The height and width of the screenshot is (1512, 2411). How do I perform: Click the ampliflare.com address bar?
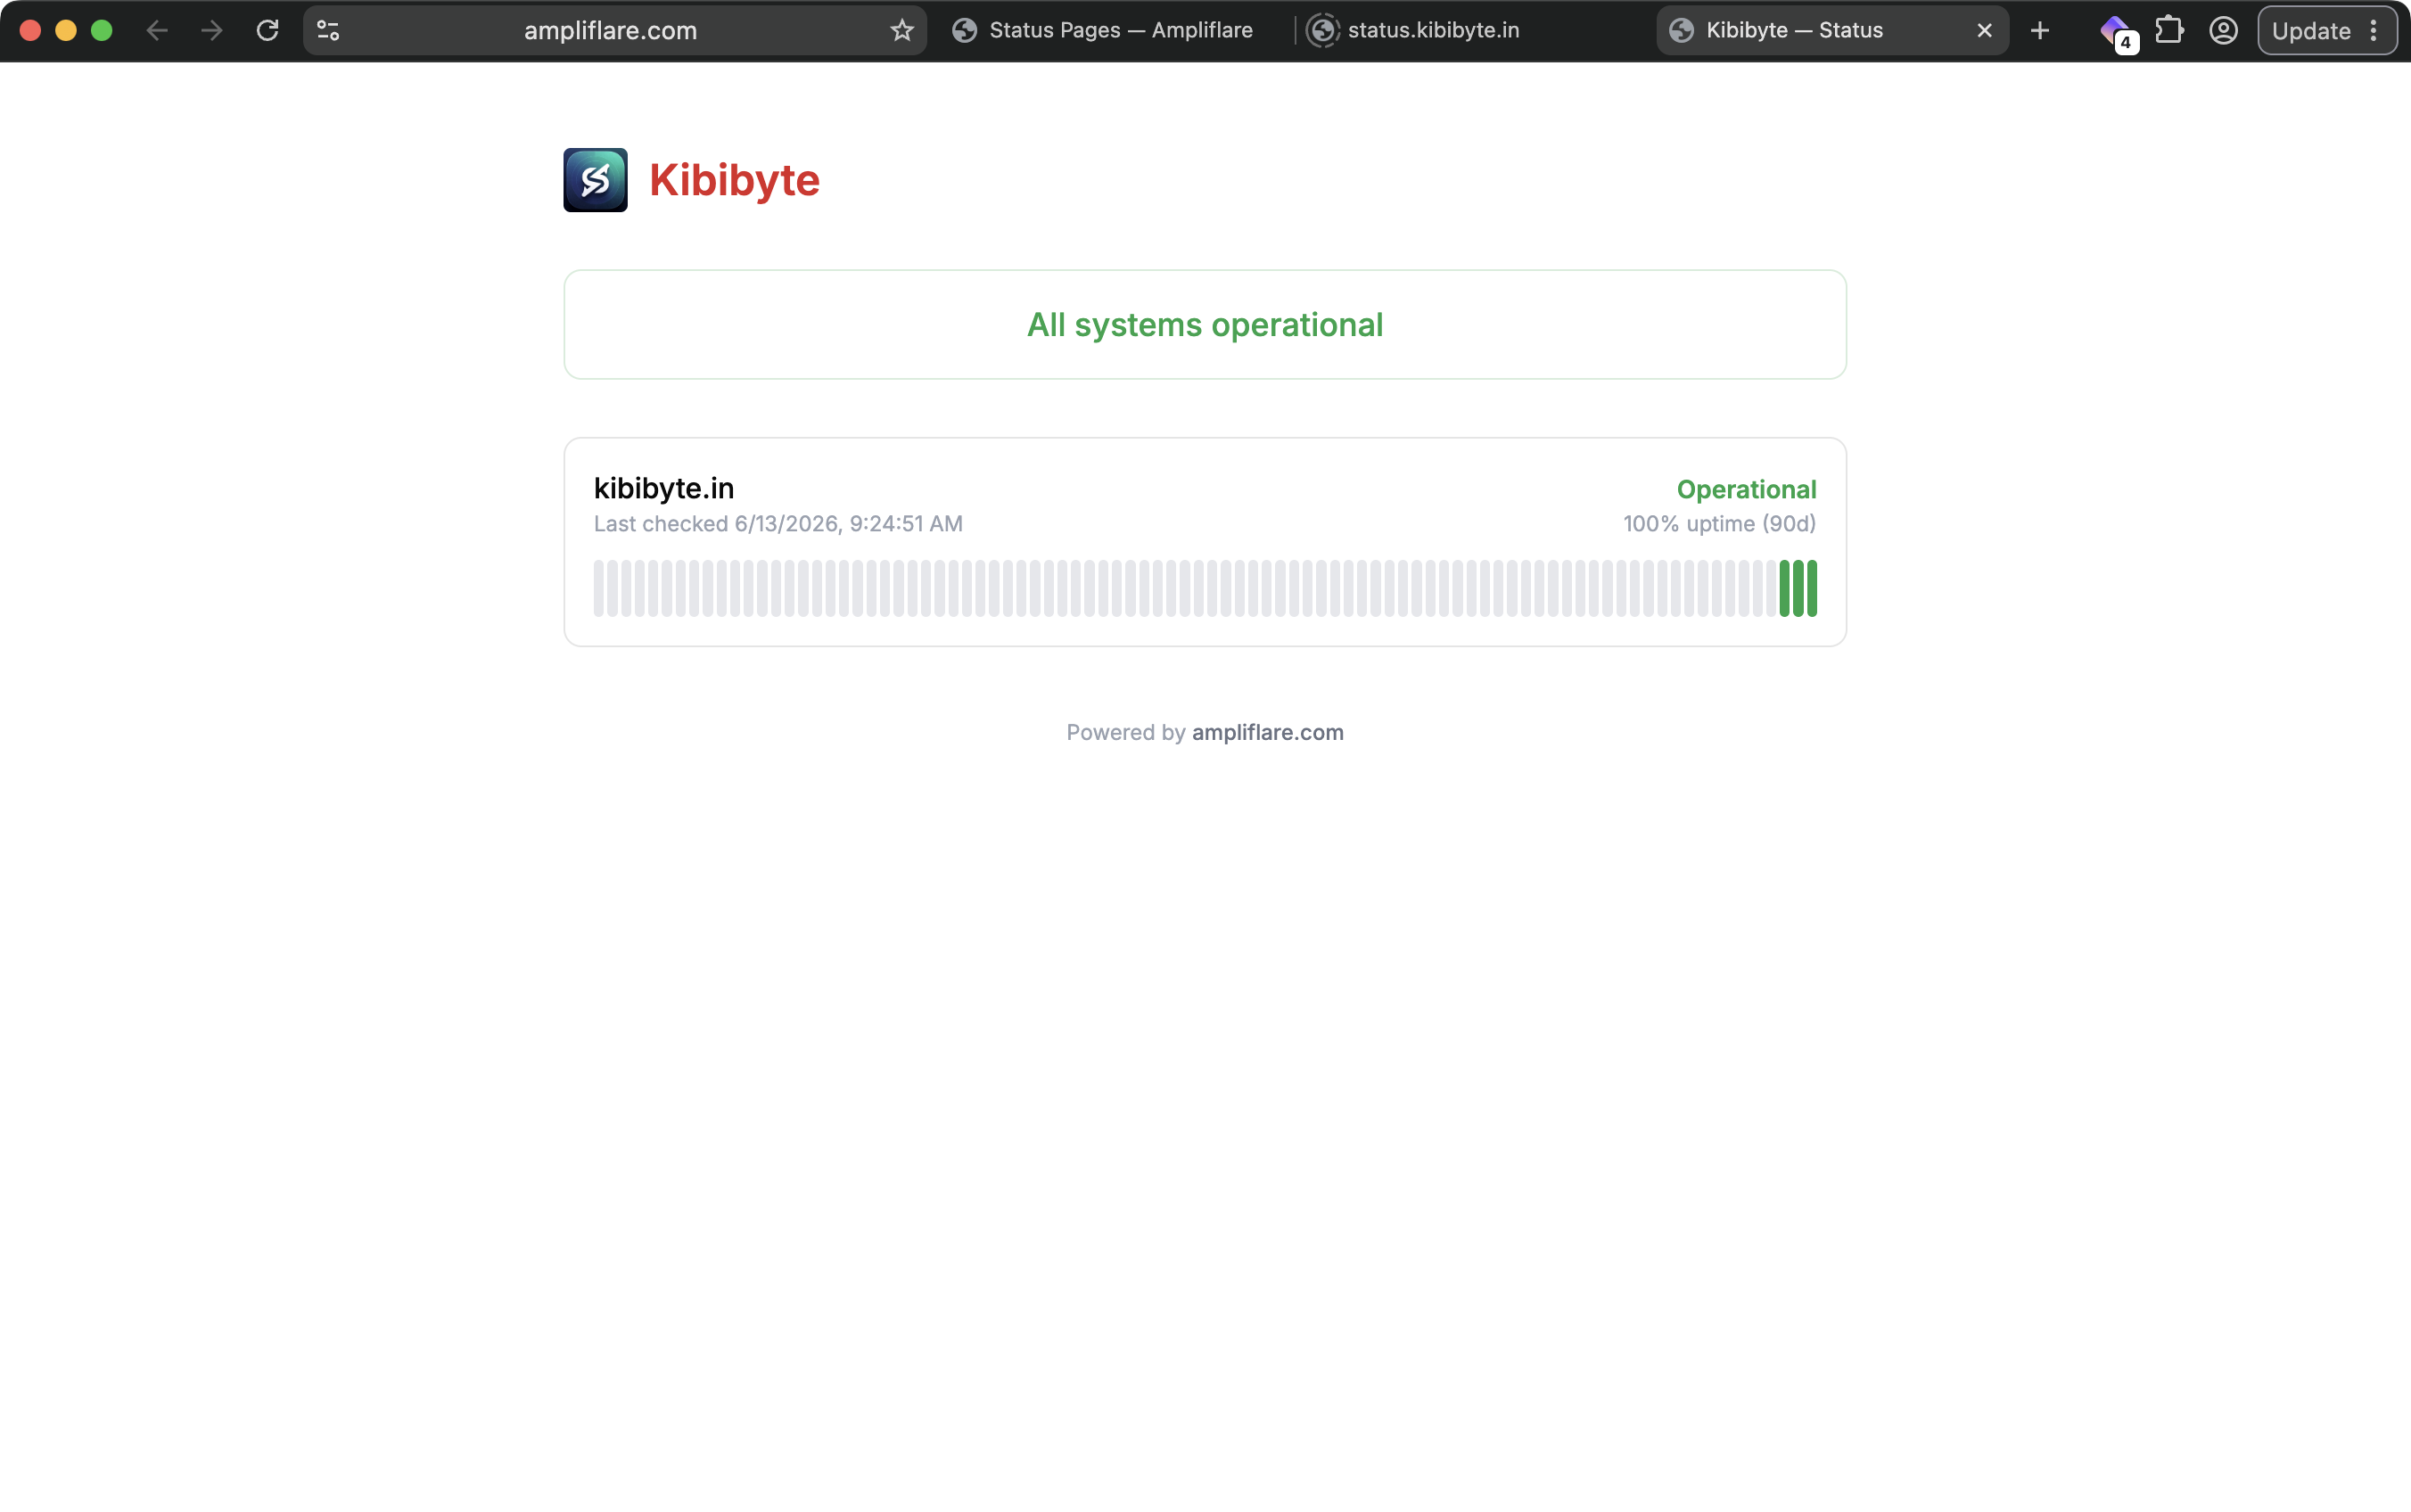point(611,30)
